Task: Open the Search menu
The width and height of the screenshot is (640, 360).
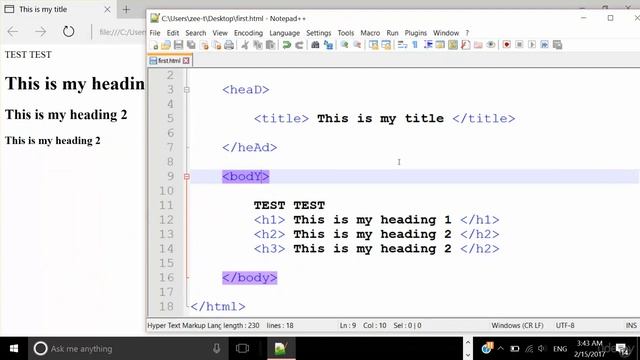Action: (x=196, y=33)
